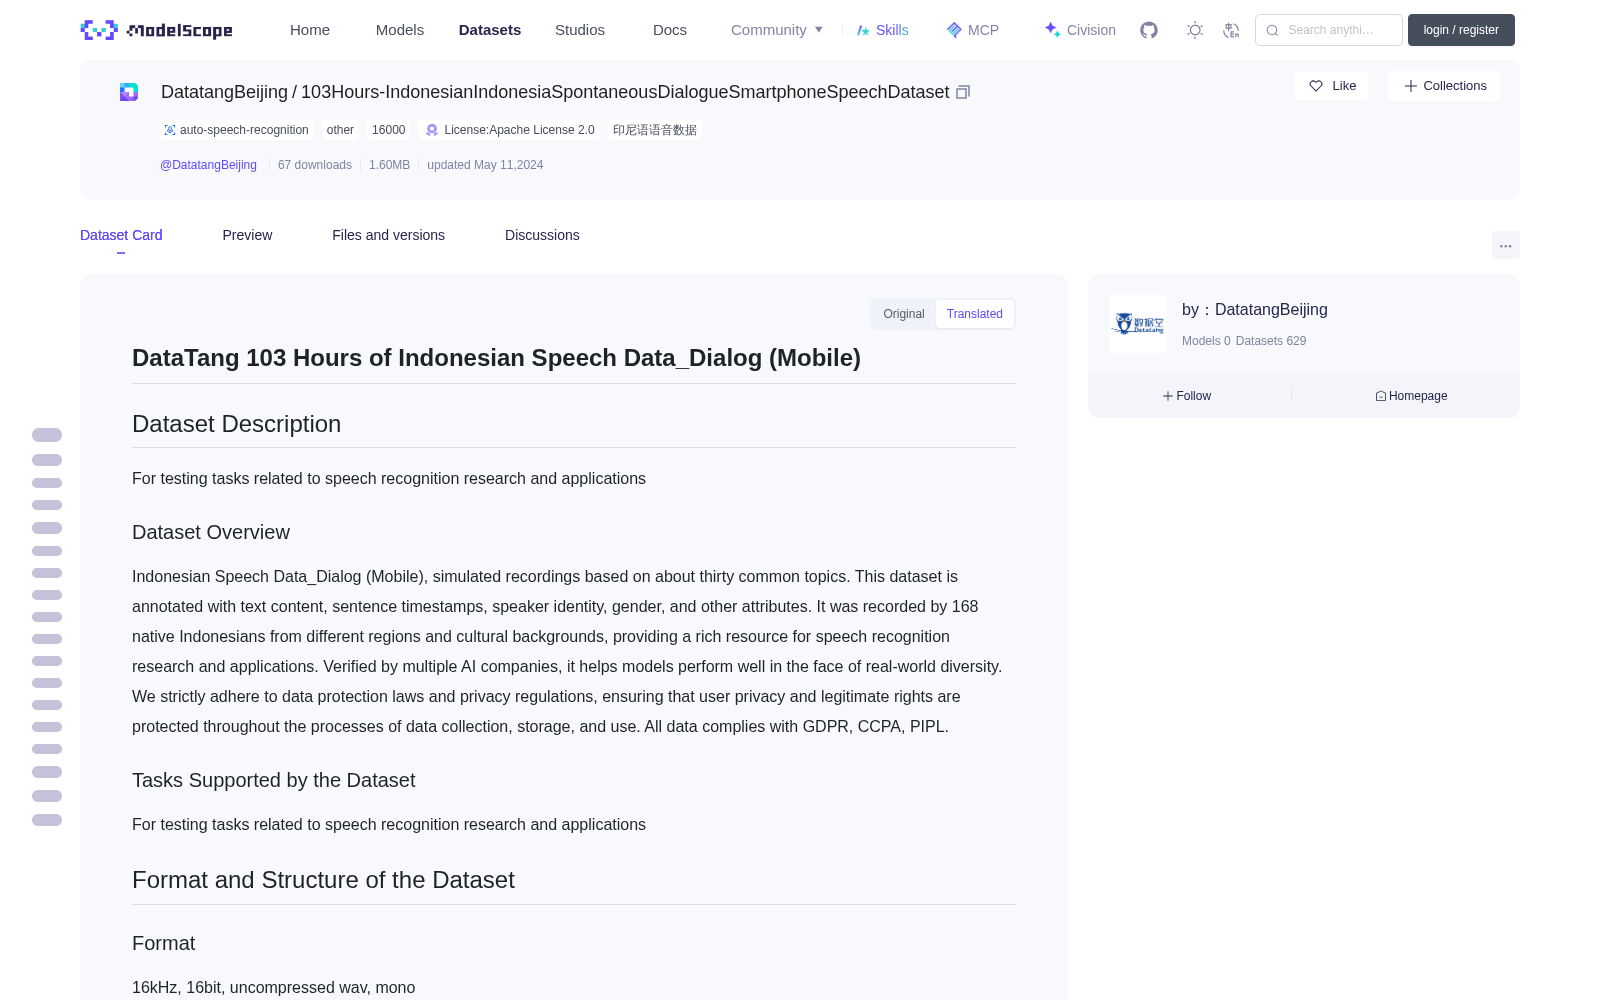Open the @DatatangBeijing author link

(208, 165)
